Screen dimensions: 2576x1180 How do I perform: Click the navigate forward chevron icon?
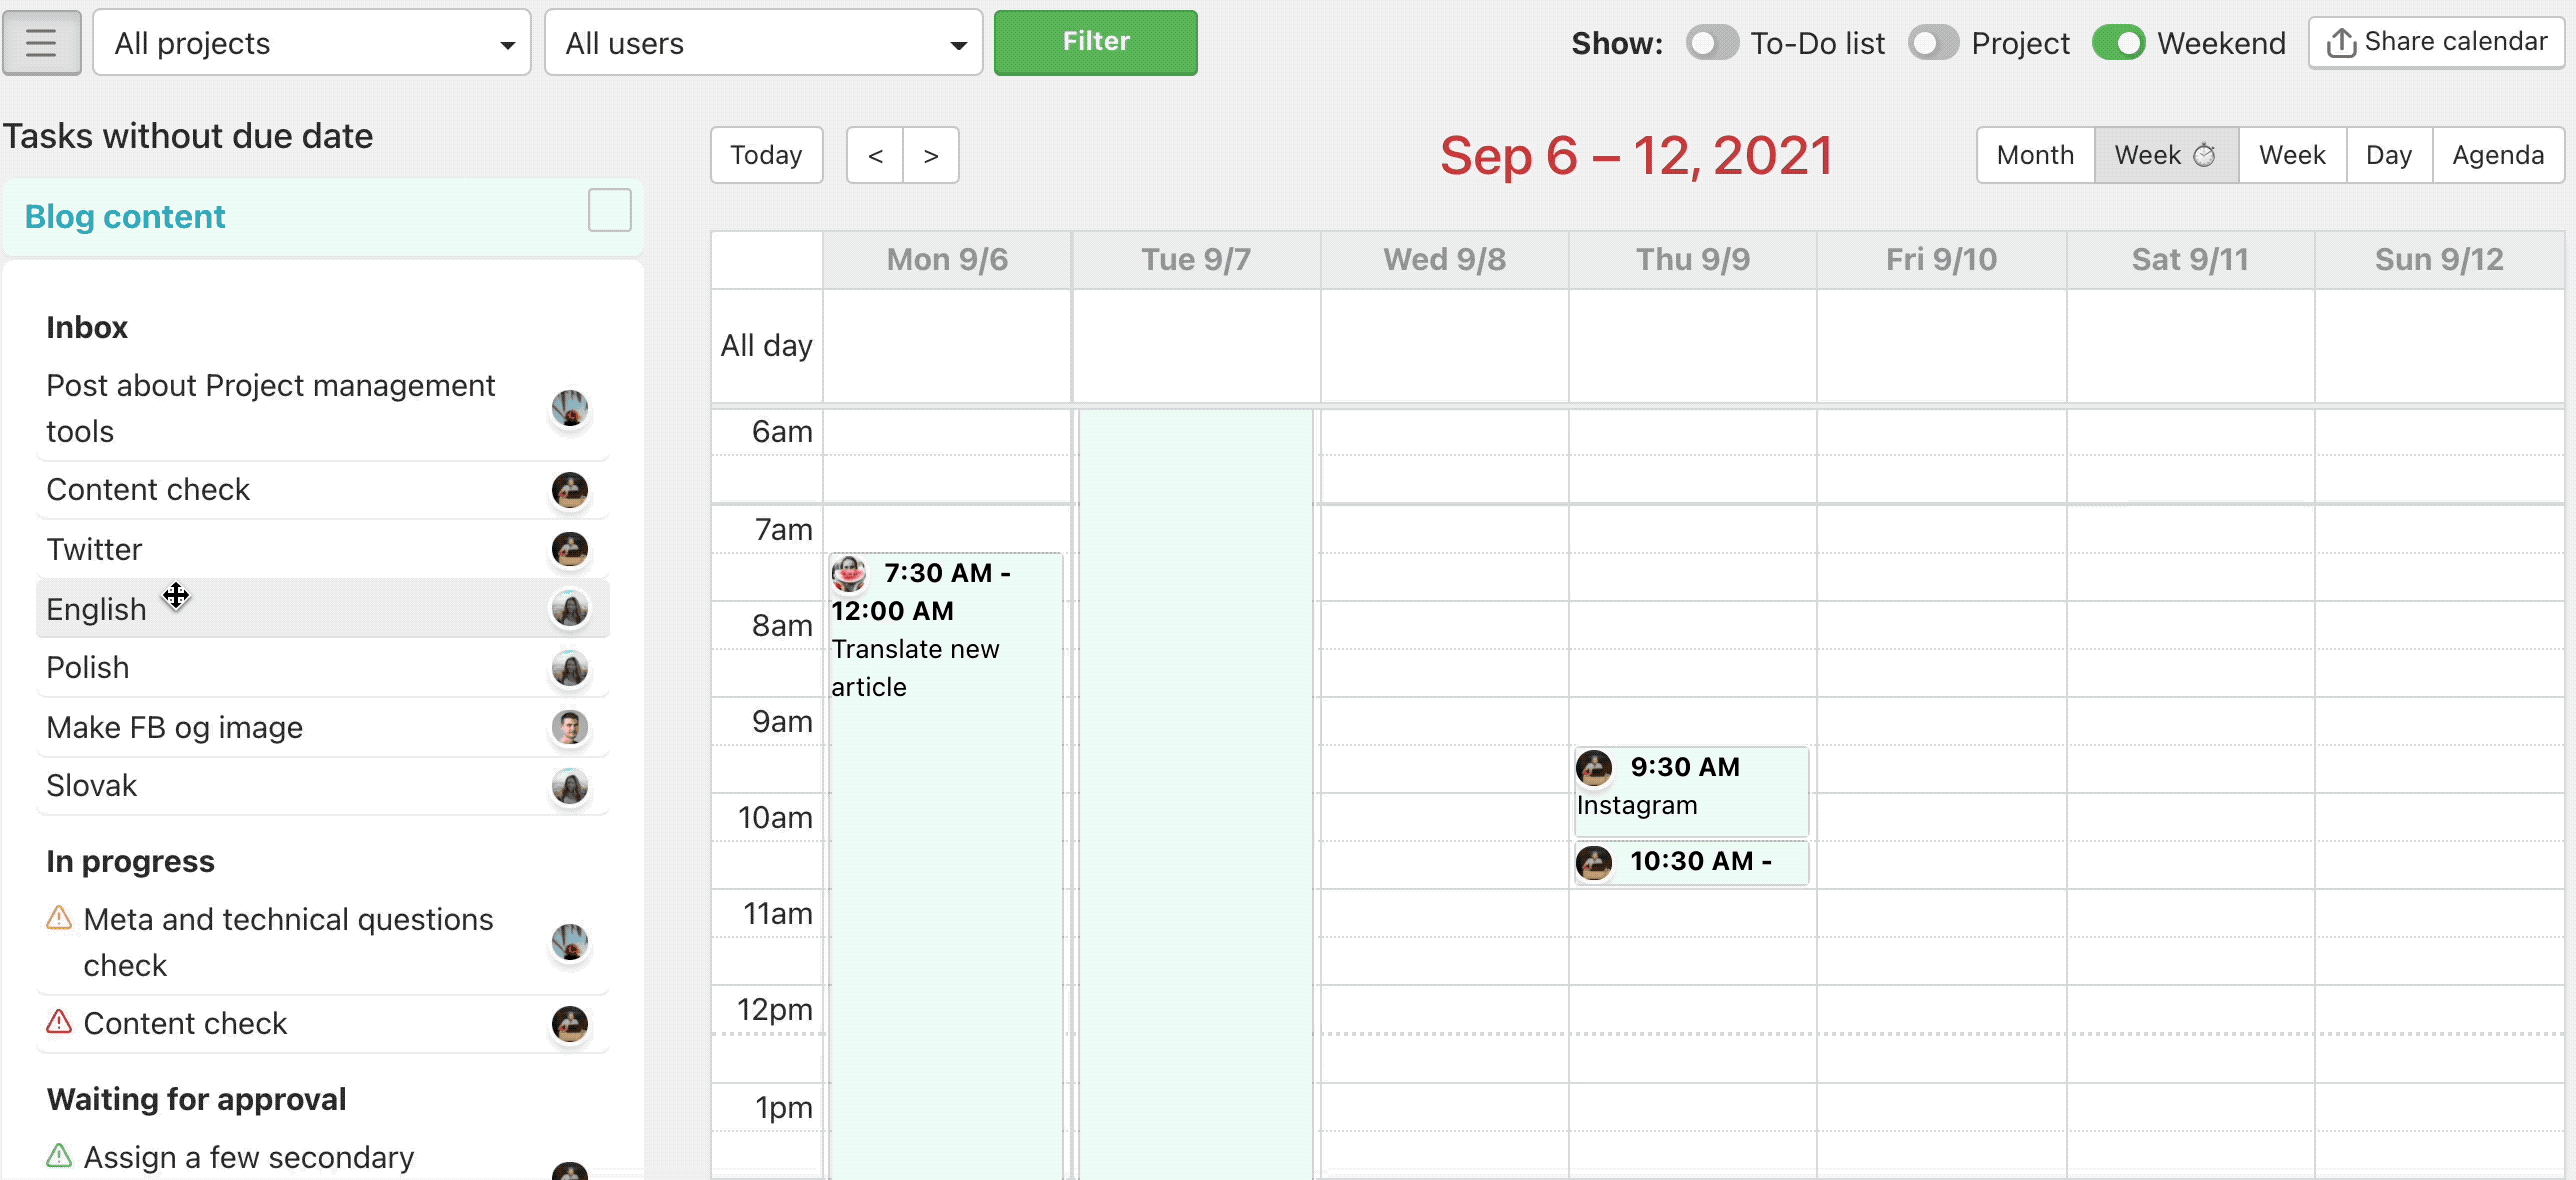pos(932,154)
